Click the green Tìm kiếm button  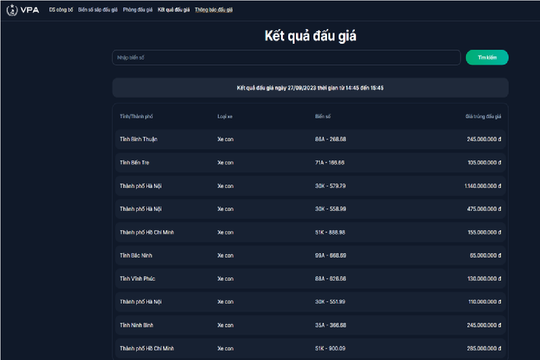(x=487, y=58)
